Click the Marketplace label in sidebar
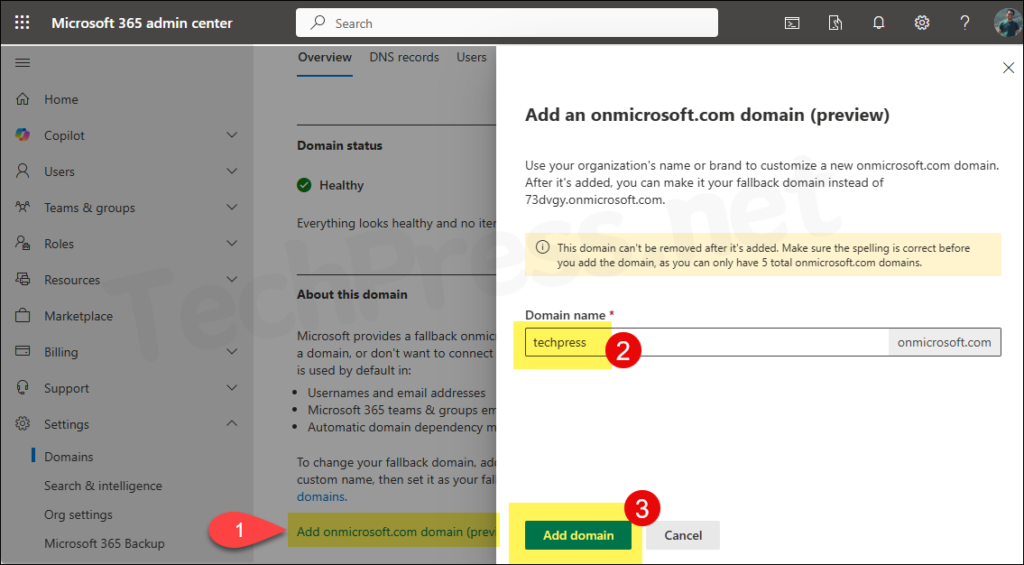1024x565 pixels. [78, 316]
